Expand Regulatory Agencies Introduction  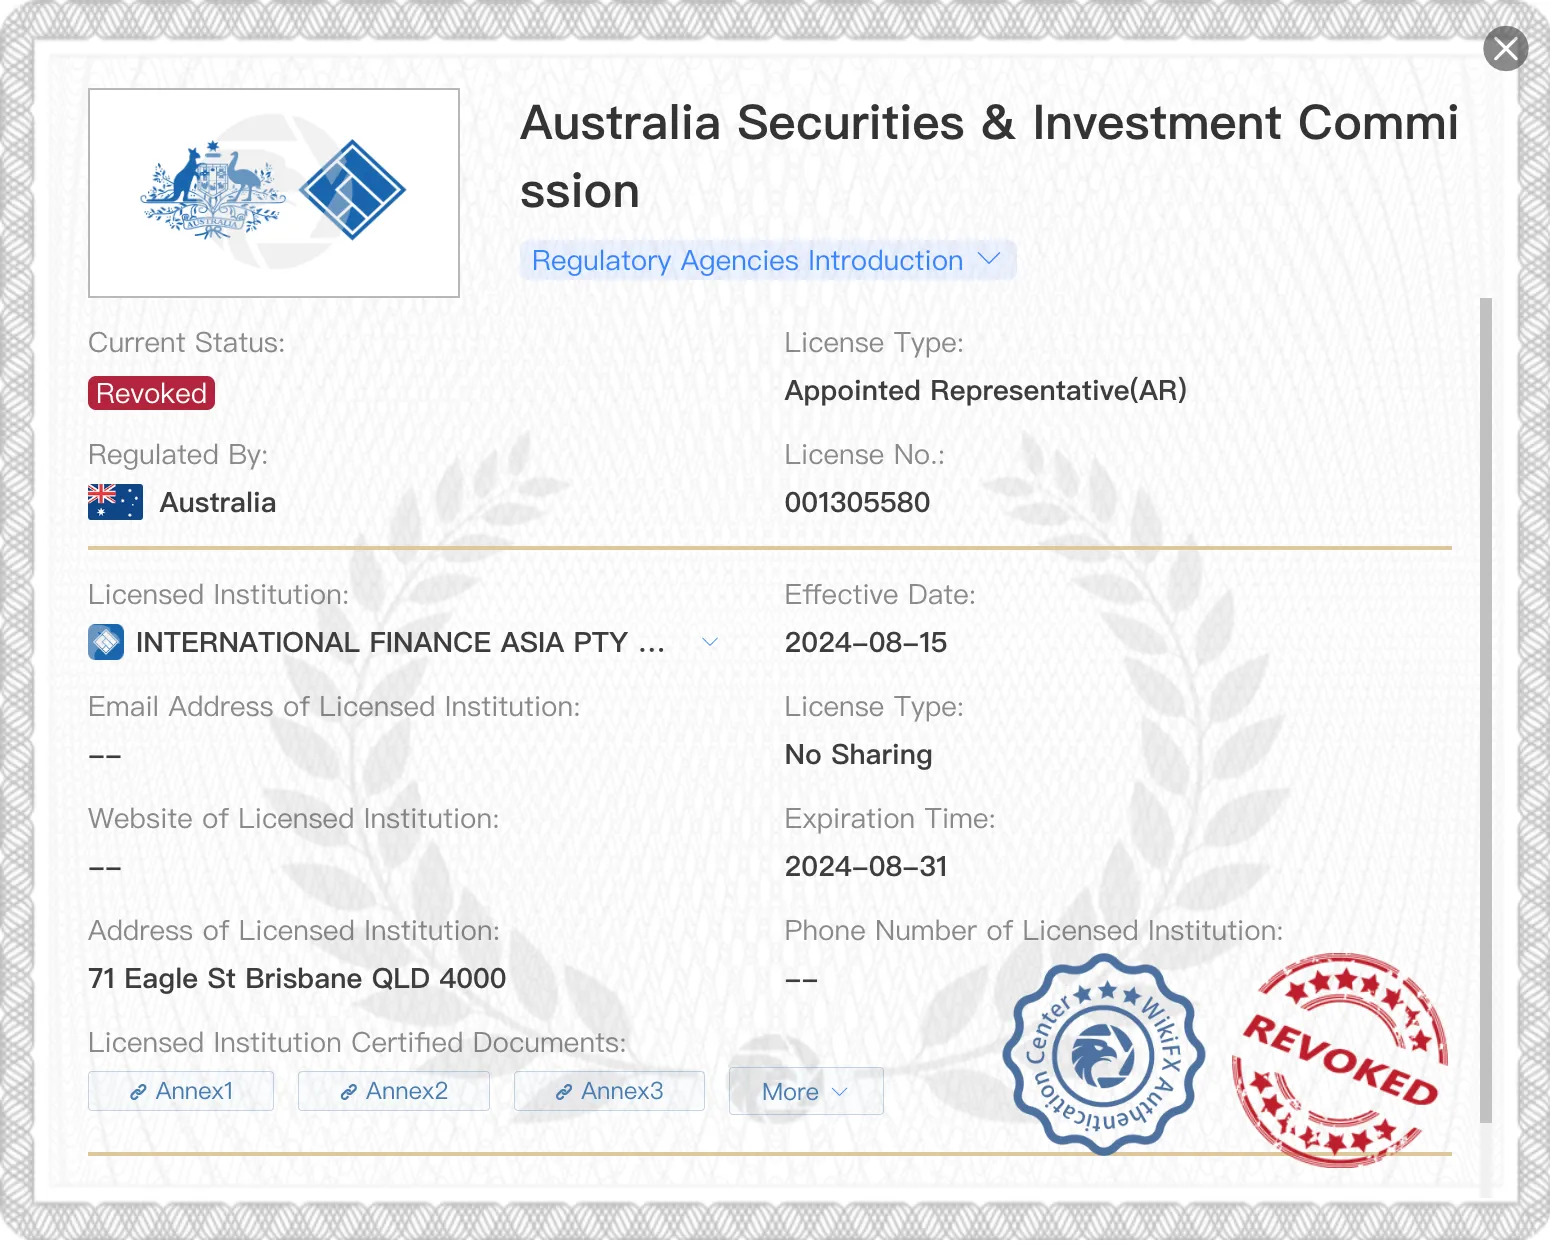pos(767,260)
